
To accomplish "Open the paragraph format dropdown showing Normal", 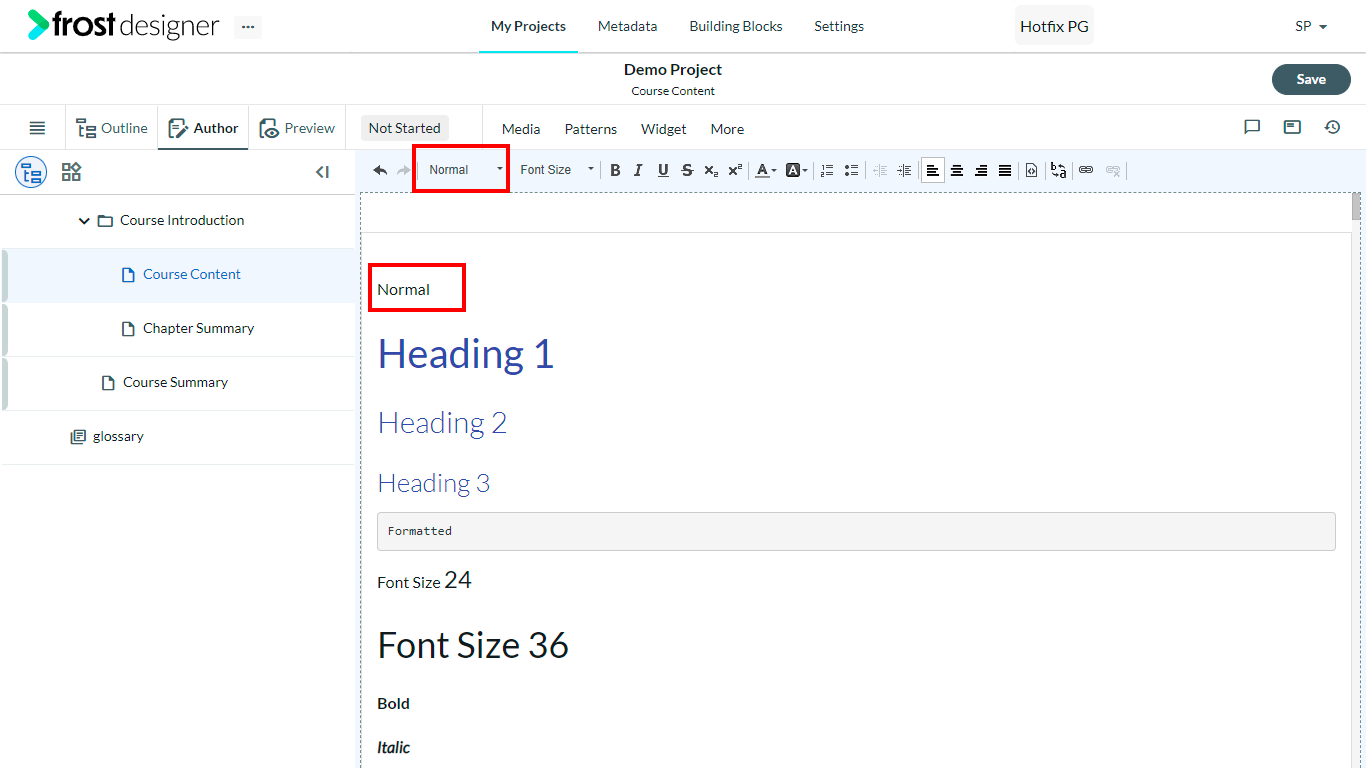I will [465, 170].
